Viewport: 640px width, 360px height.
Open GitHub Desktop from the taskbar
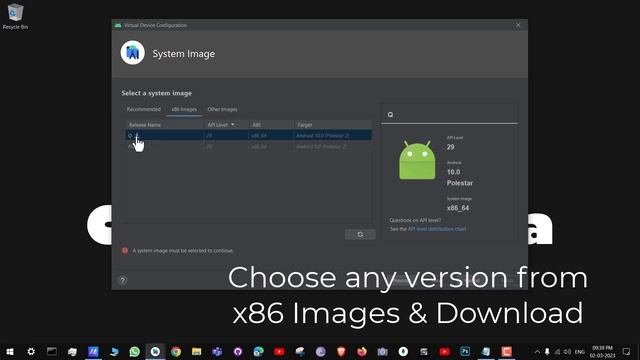pos(238,351)
